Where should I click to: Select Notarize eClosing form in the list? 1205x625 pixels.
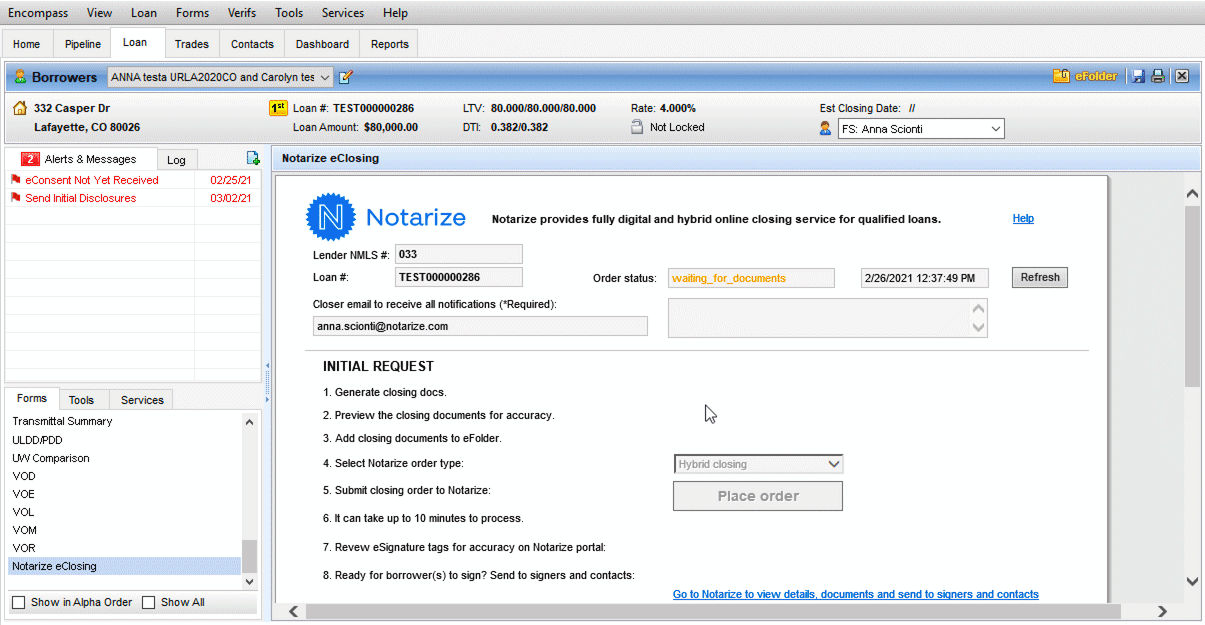coord(125,566)
